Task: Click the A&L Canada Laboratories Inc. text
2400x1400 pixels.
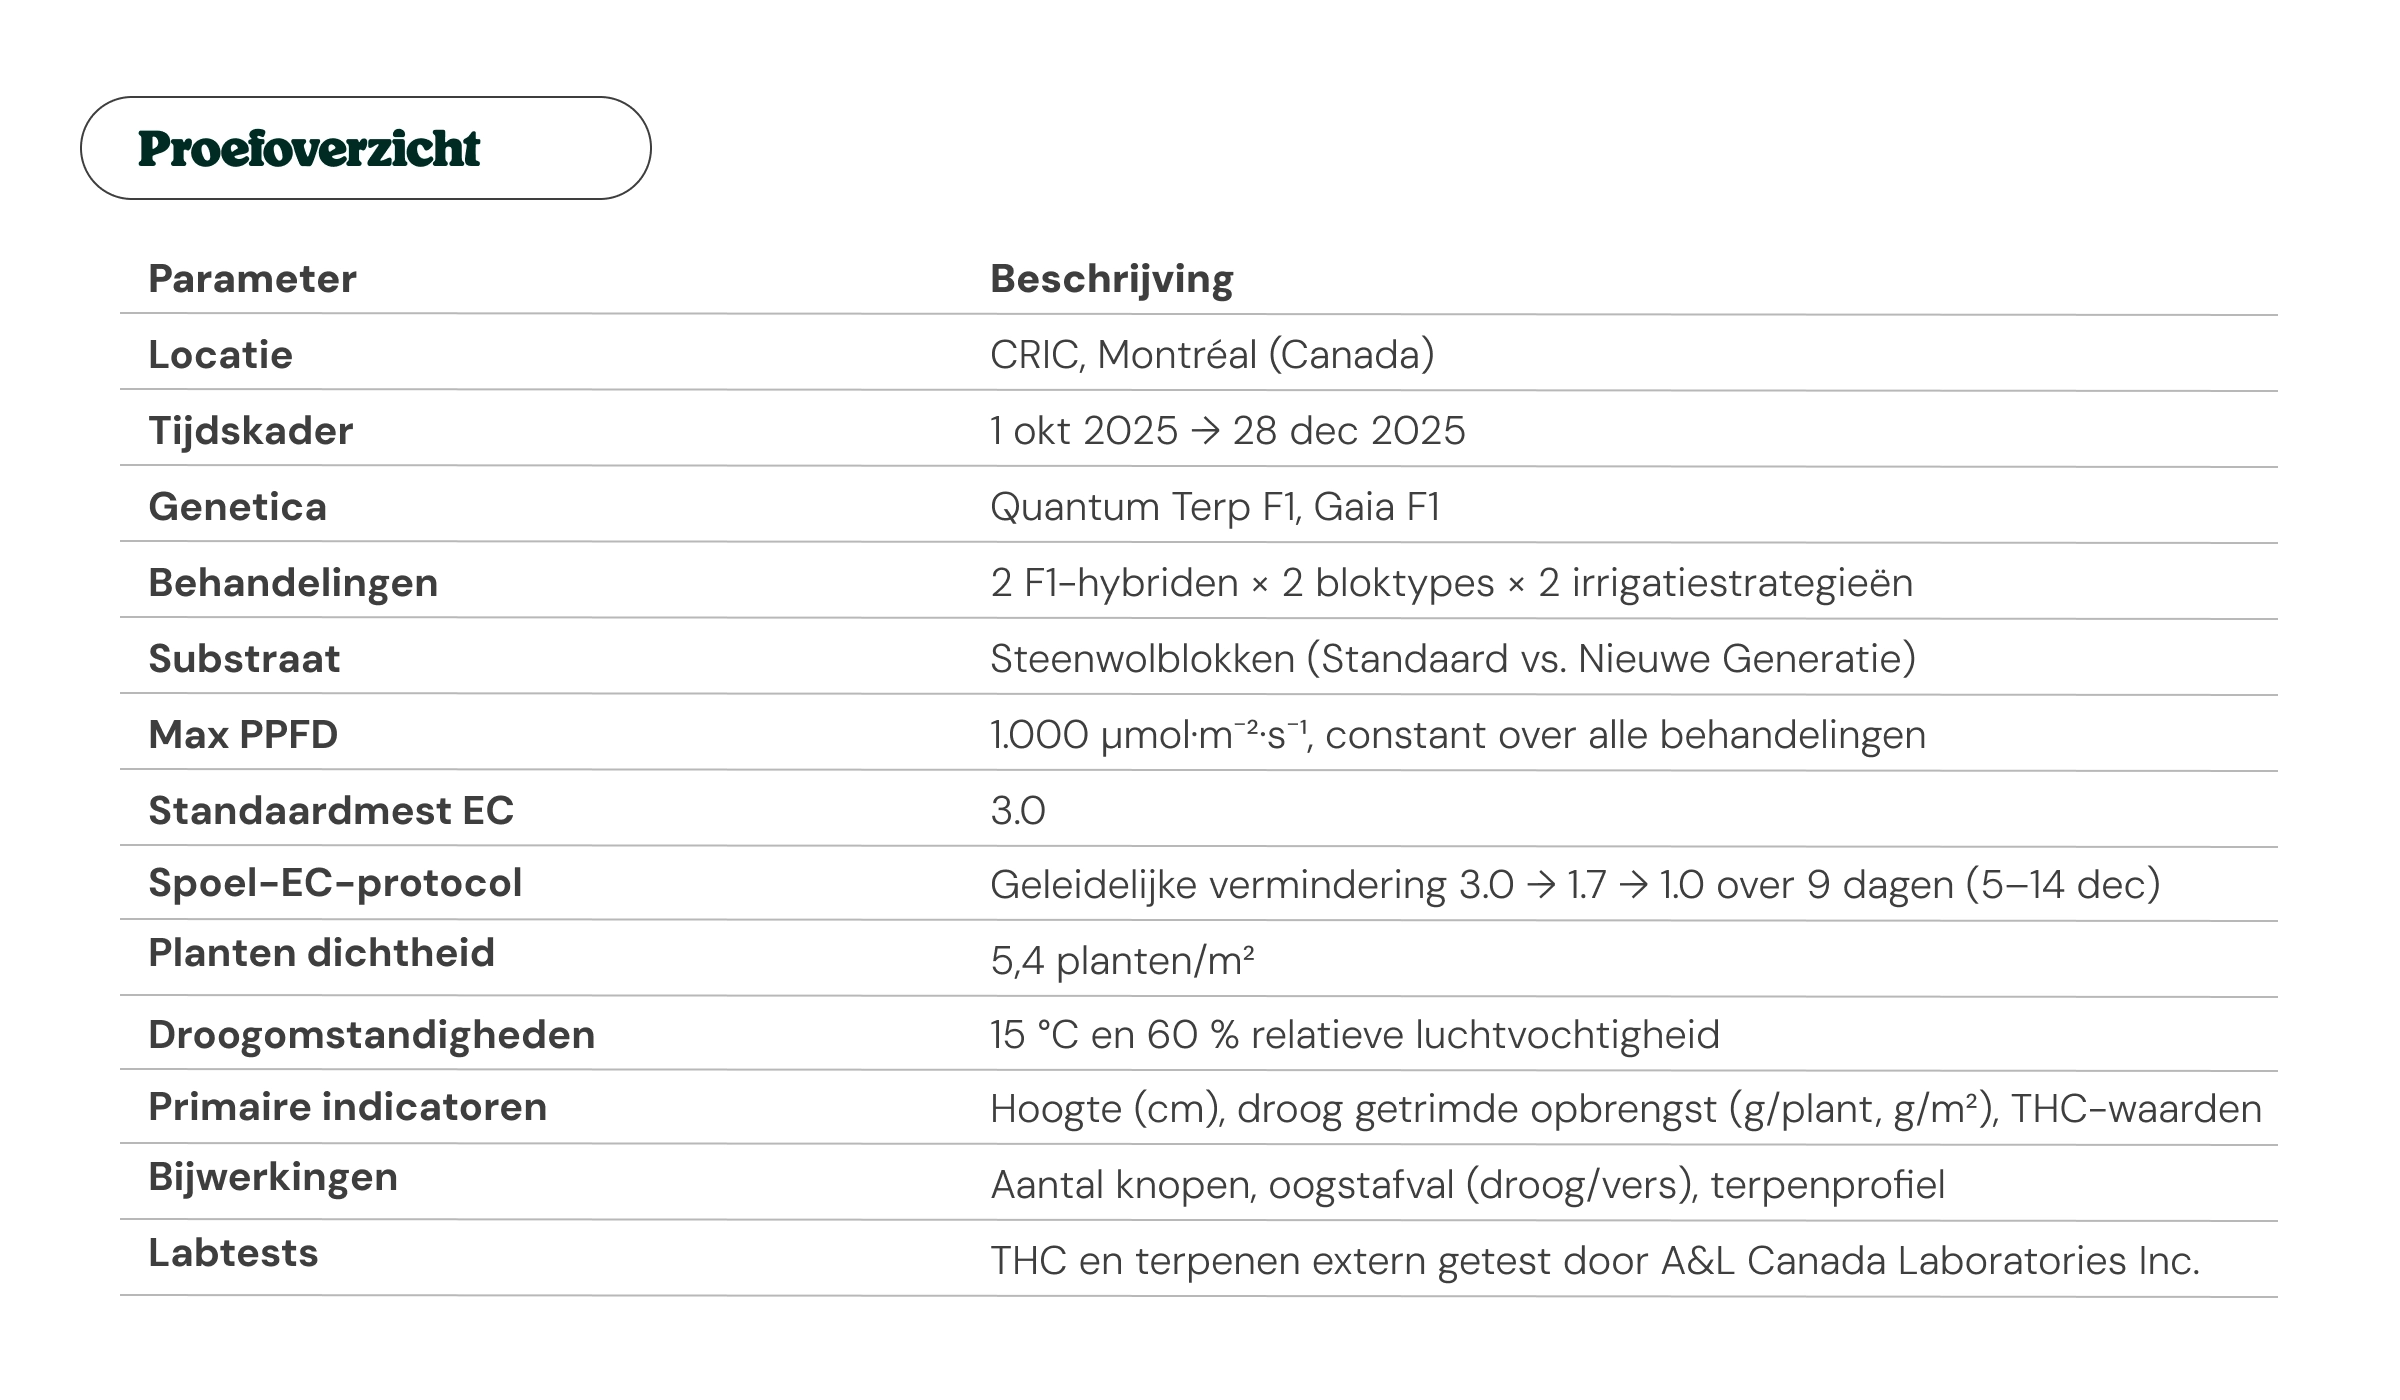Action: click(1930, 1261)
